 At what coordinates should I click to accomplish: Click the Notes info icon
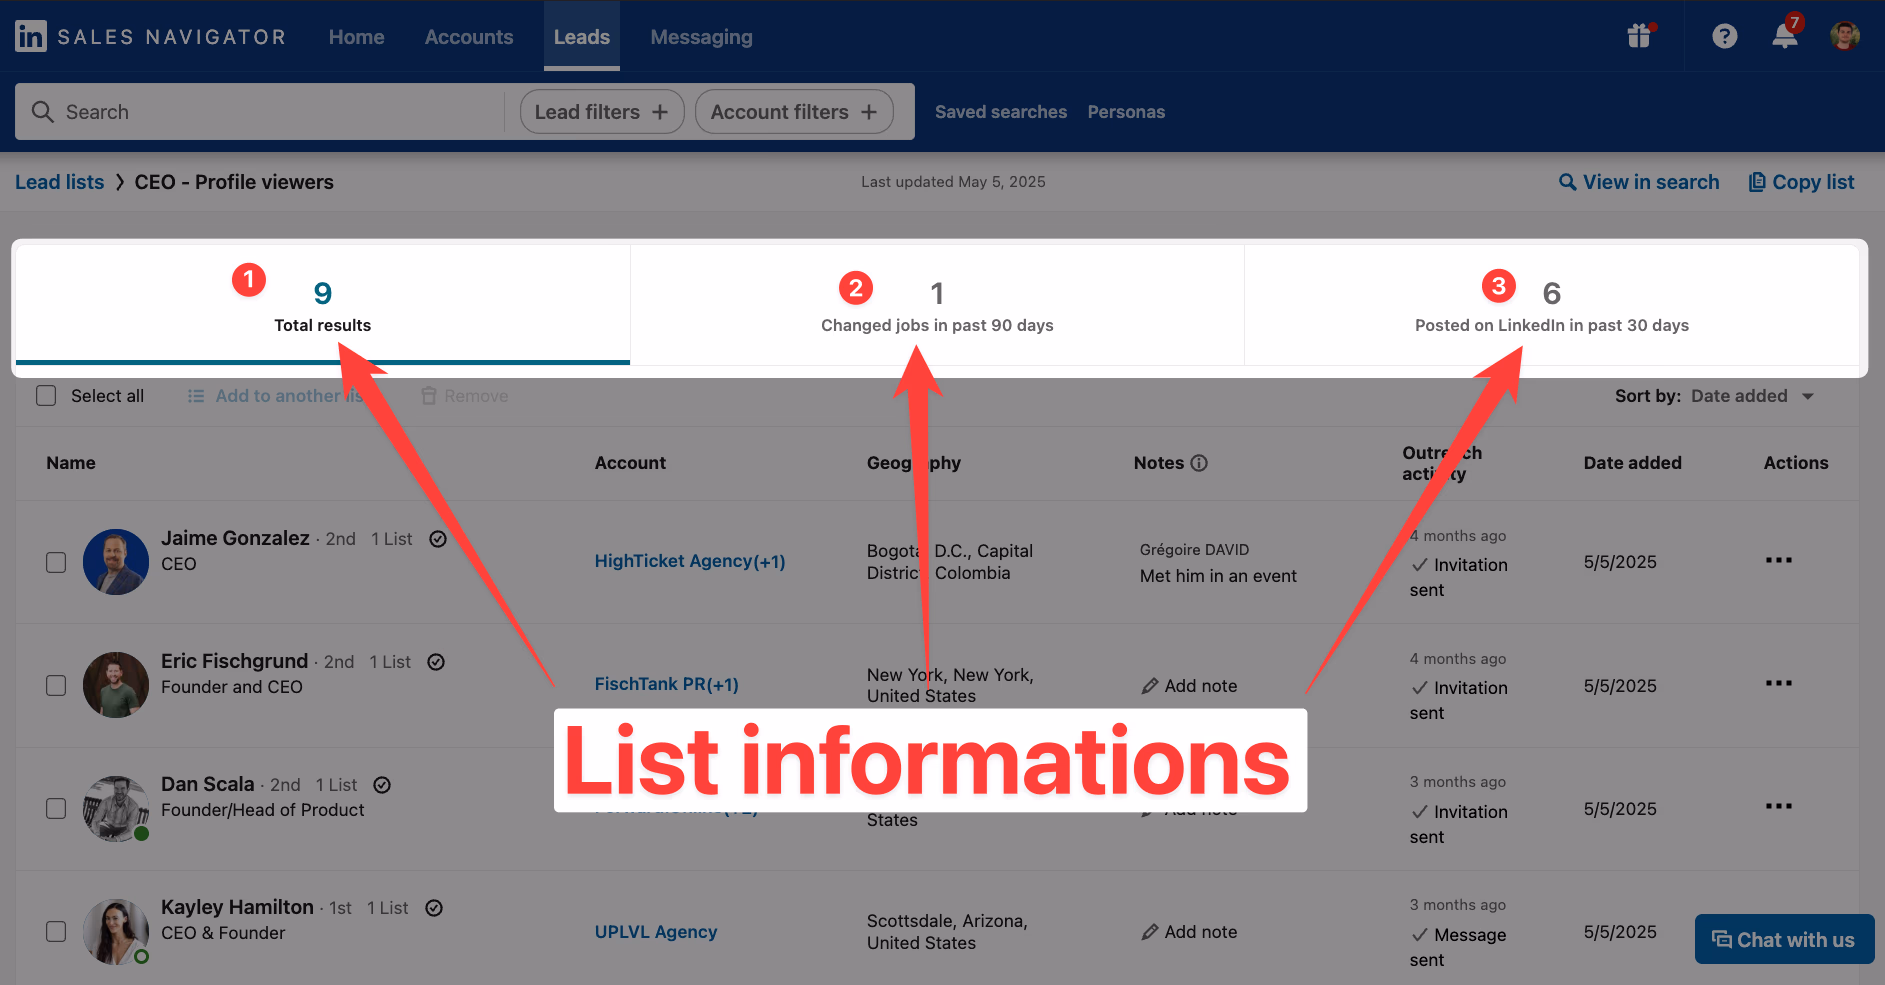click(x=1199, y=463)
